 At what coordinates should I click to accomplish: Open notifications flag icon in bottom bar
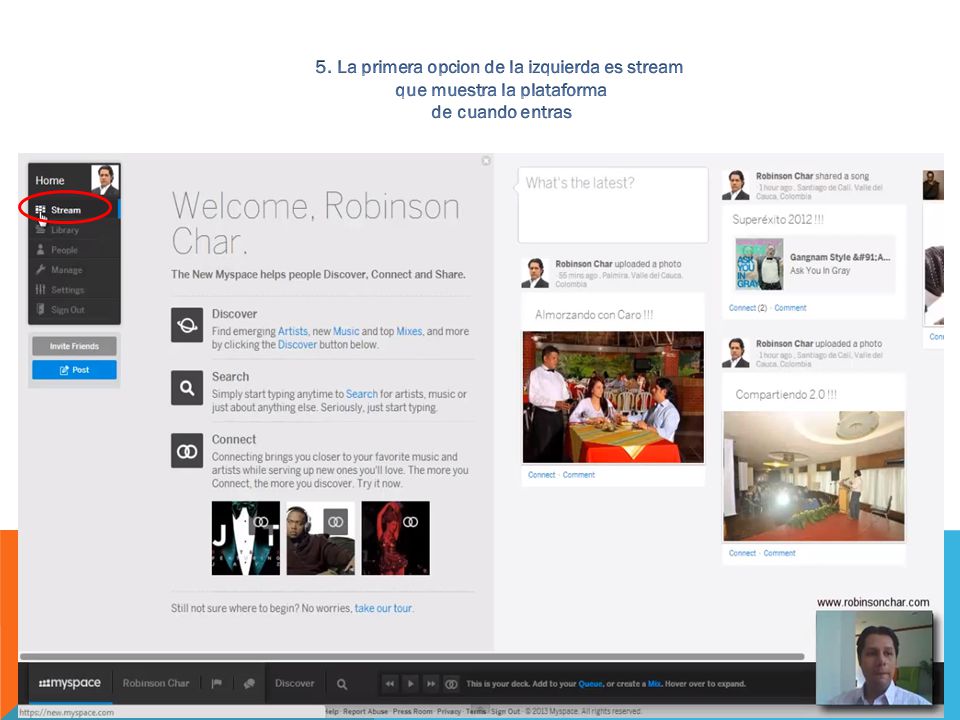point(216,683)
